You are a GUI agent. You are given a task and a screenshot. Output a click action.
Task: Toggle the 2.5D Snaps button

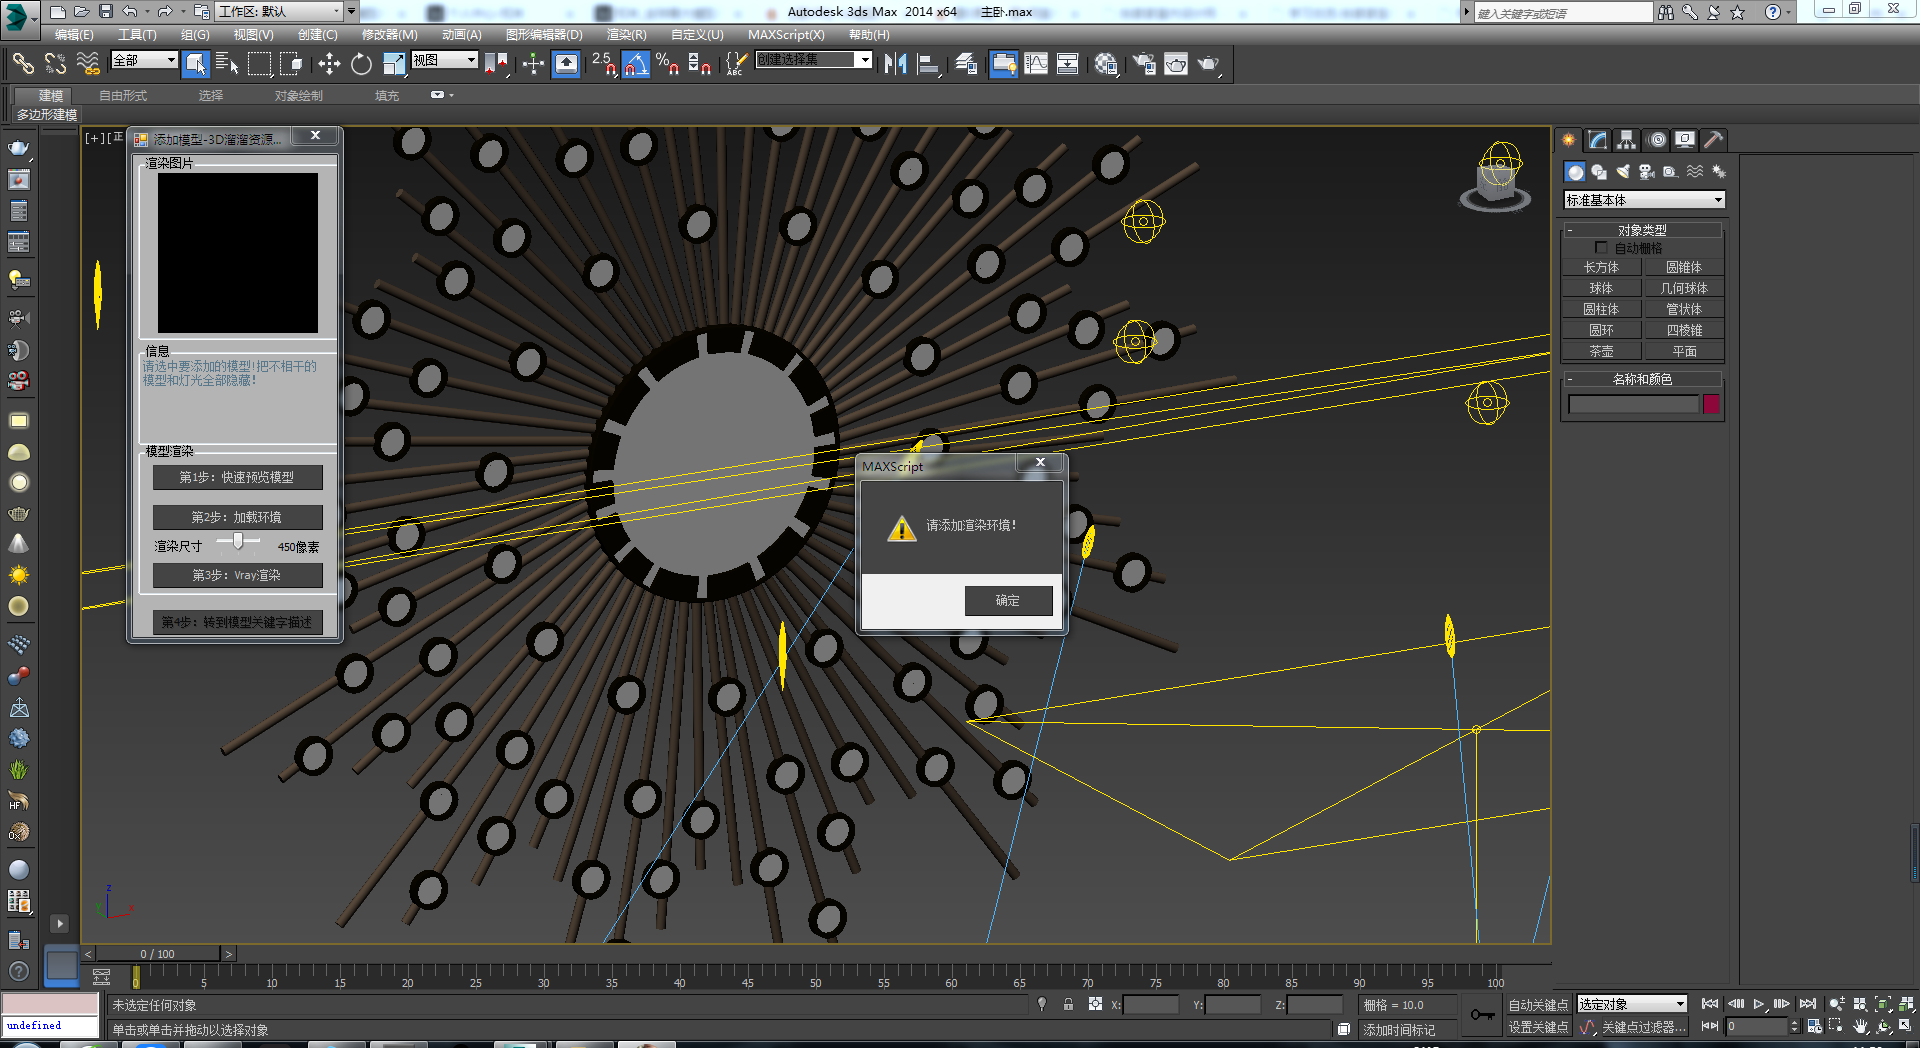pos(604,64)
